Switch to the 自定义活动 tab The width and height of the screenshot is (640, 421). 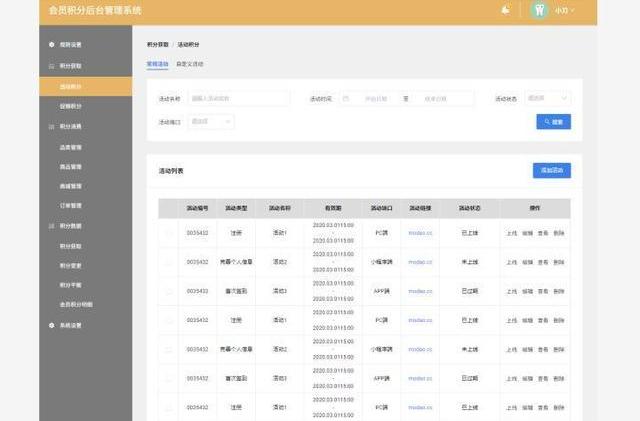(189, 64)
